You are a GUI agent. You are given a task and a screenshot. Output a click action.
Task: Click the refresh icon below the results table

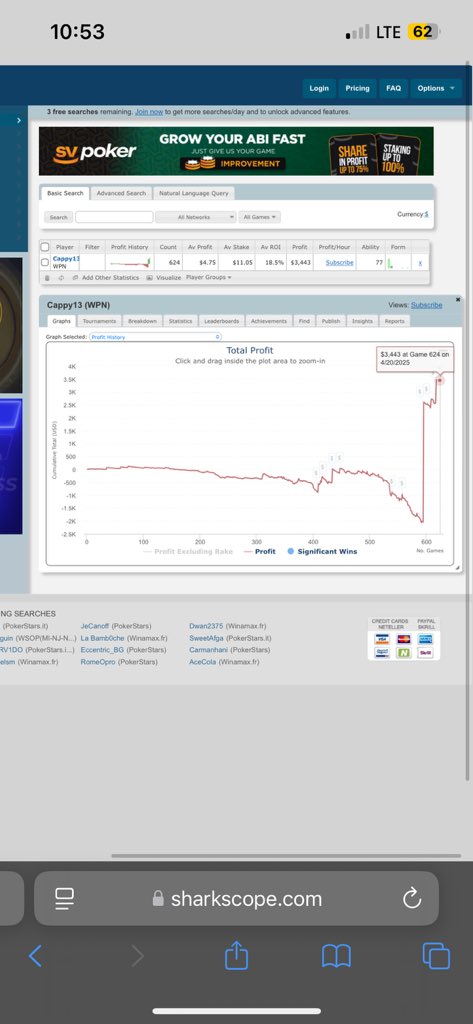tap(61, 278)
